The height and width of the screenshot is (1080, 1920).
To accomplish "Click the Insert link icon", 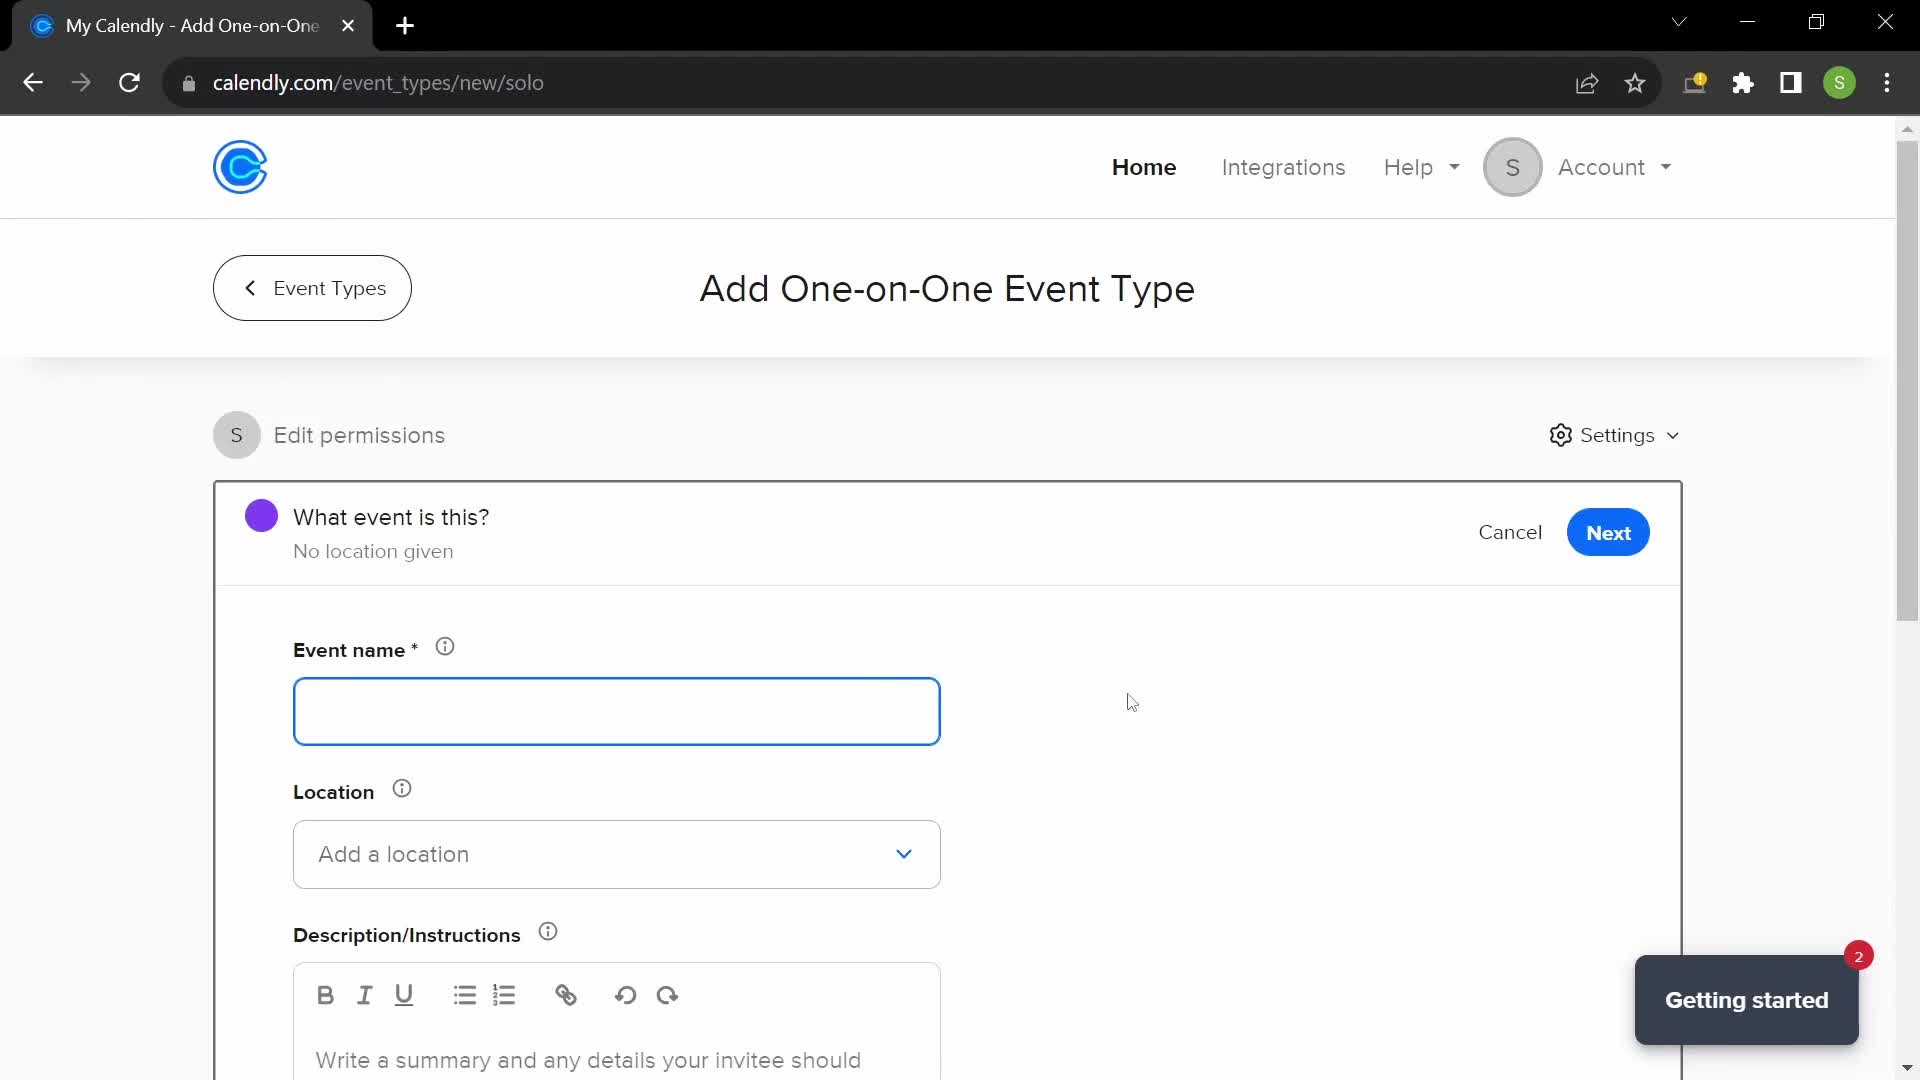I will tap(566, 996).
